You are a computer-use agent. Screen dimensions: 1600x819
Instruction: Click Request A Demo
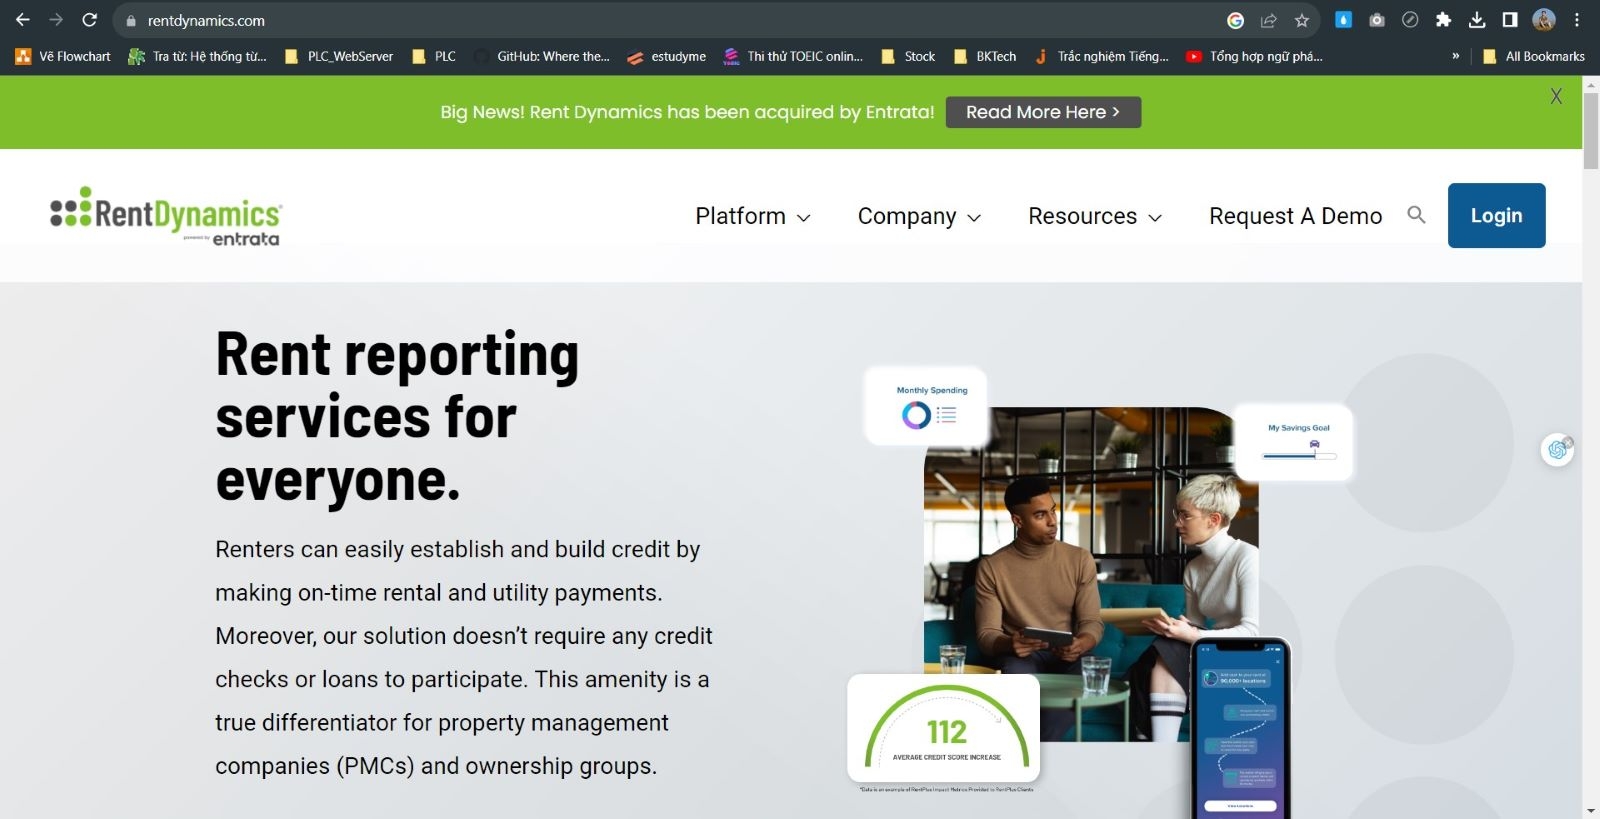[x=1295, y=216]
